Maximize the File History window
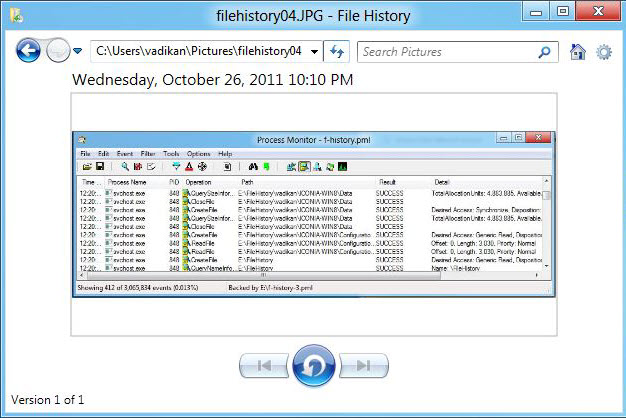 click(563, 11)
